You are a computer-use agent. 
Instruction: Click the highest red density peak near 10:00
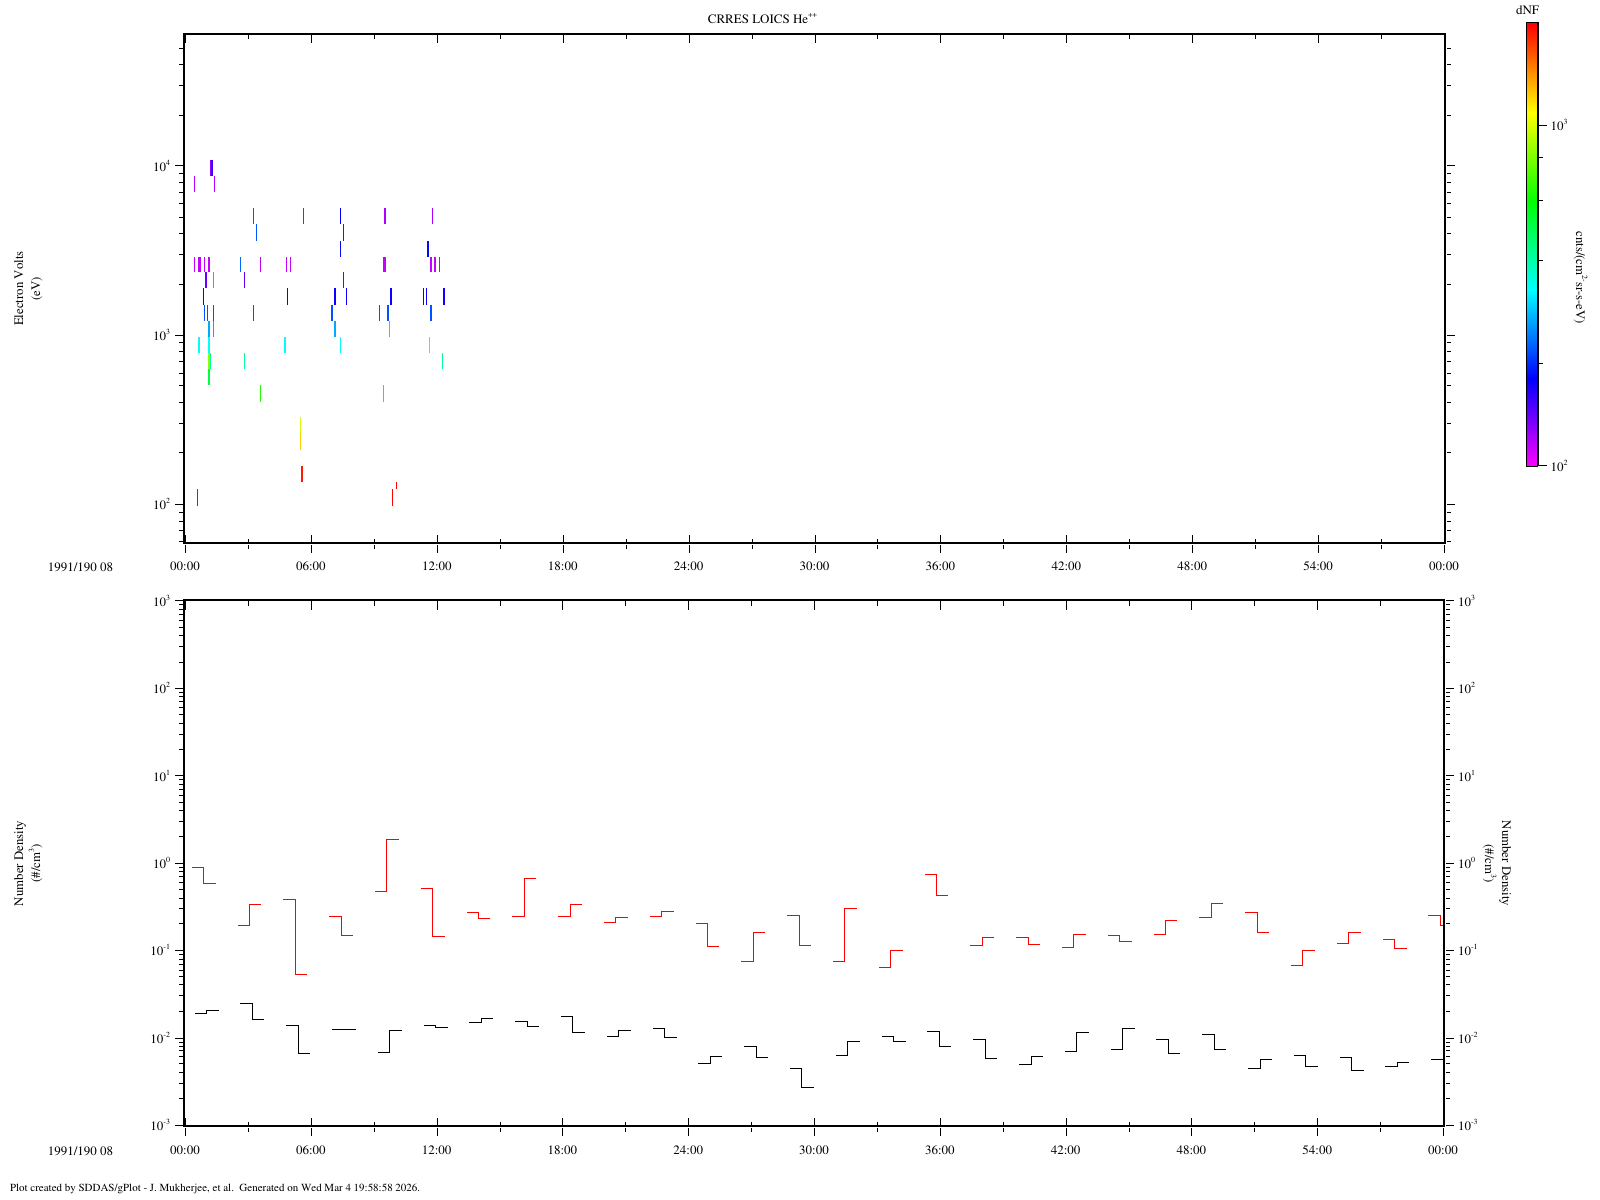[393, 839]
